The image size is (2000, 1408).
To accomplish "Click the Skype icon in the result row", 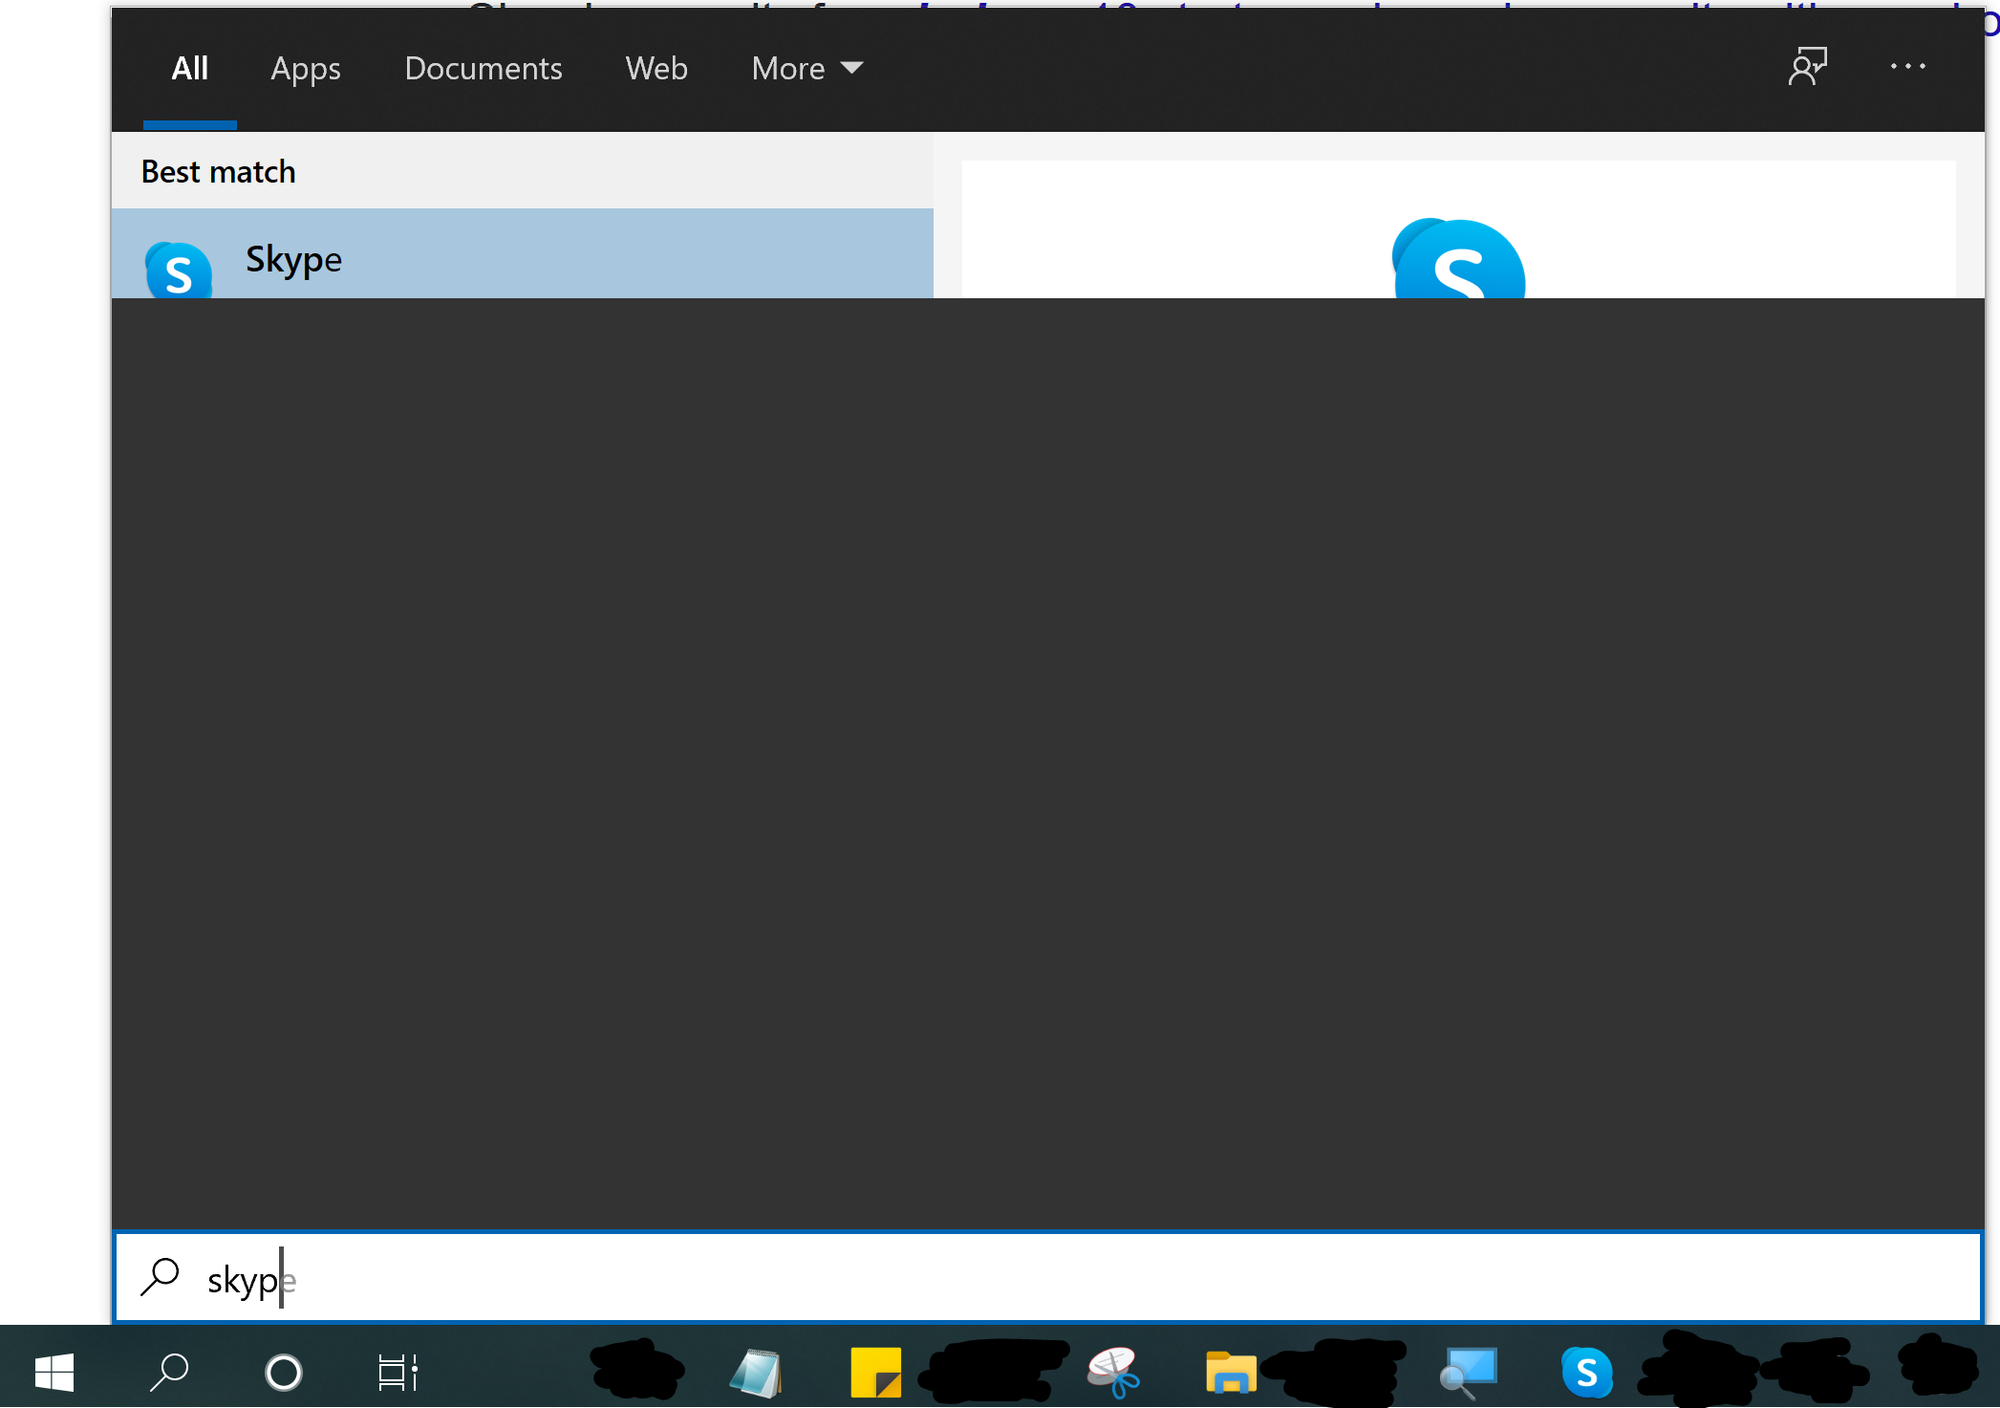I will pos(178,270).
